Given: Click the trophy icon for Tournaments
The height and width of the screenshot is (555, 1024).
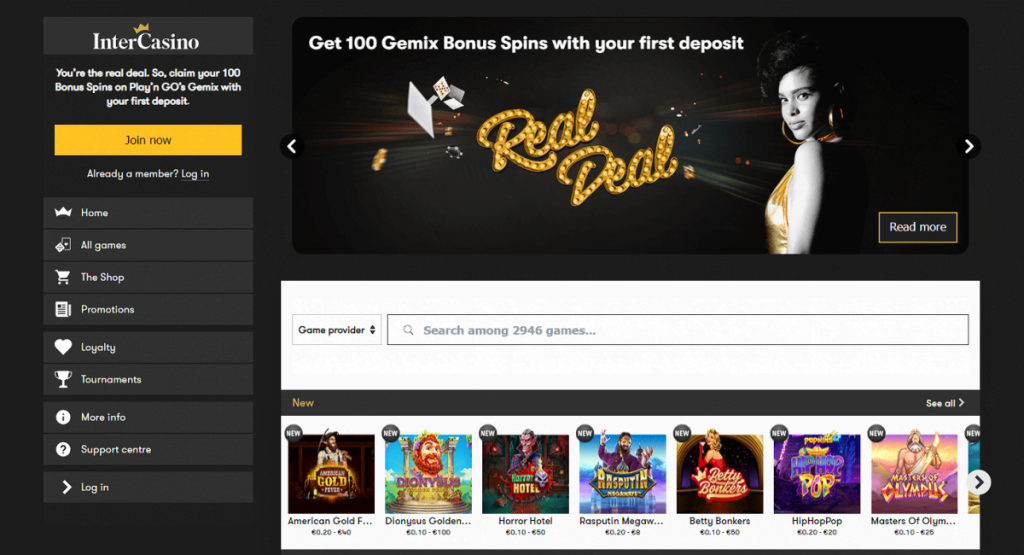Looking at the screenshot, I should pyautogui.click(x=63, y=379).
